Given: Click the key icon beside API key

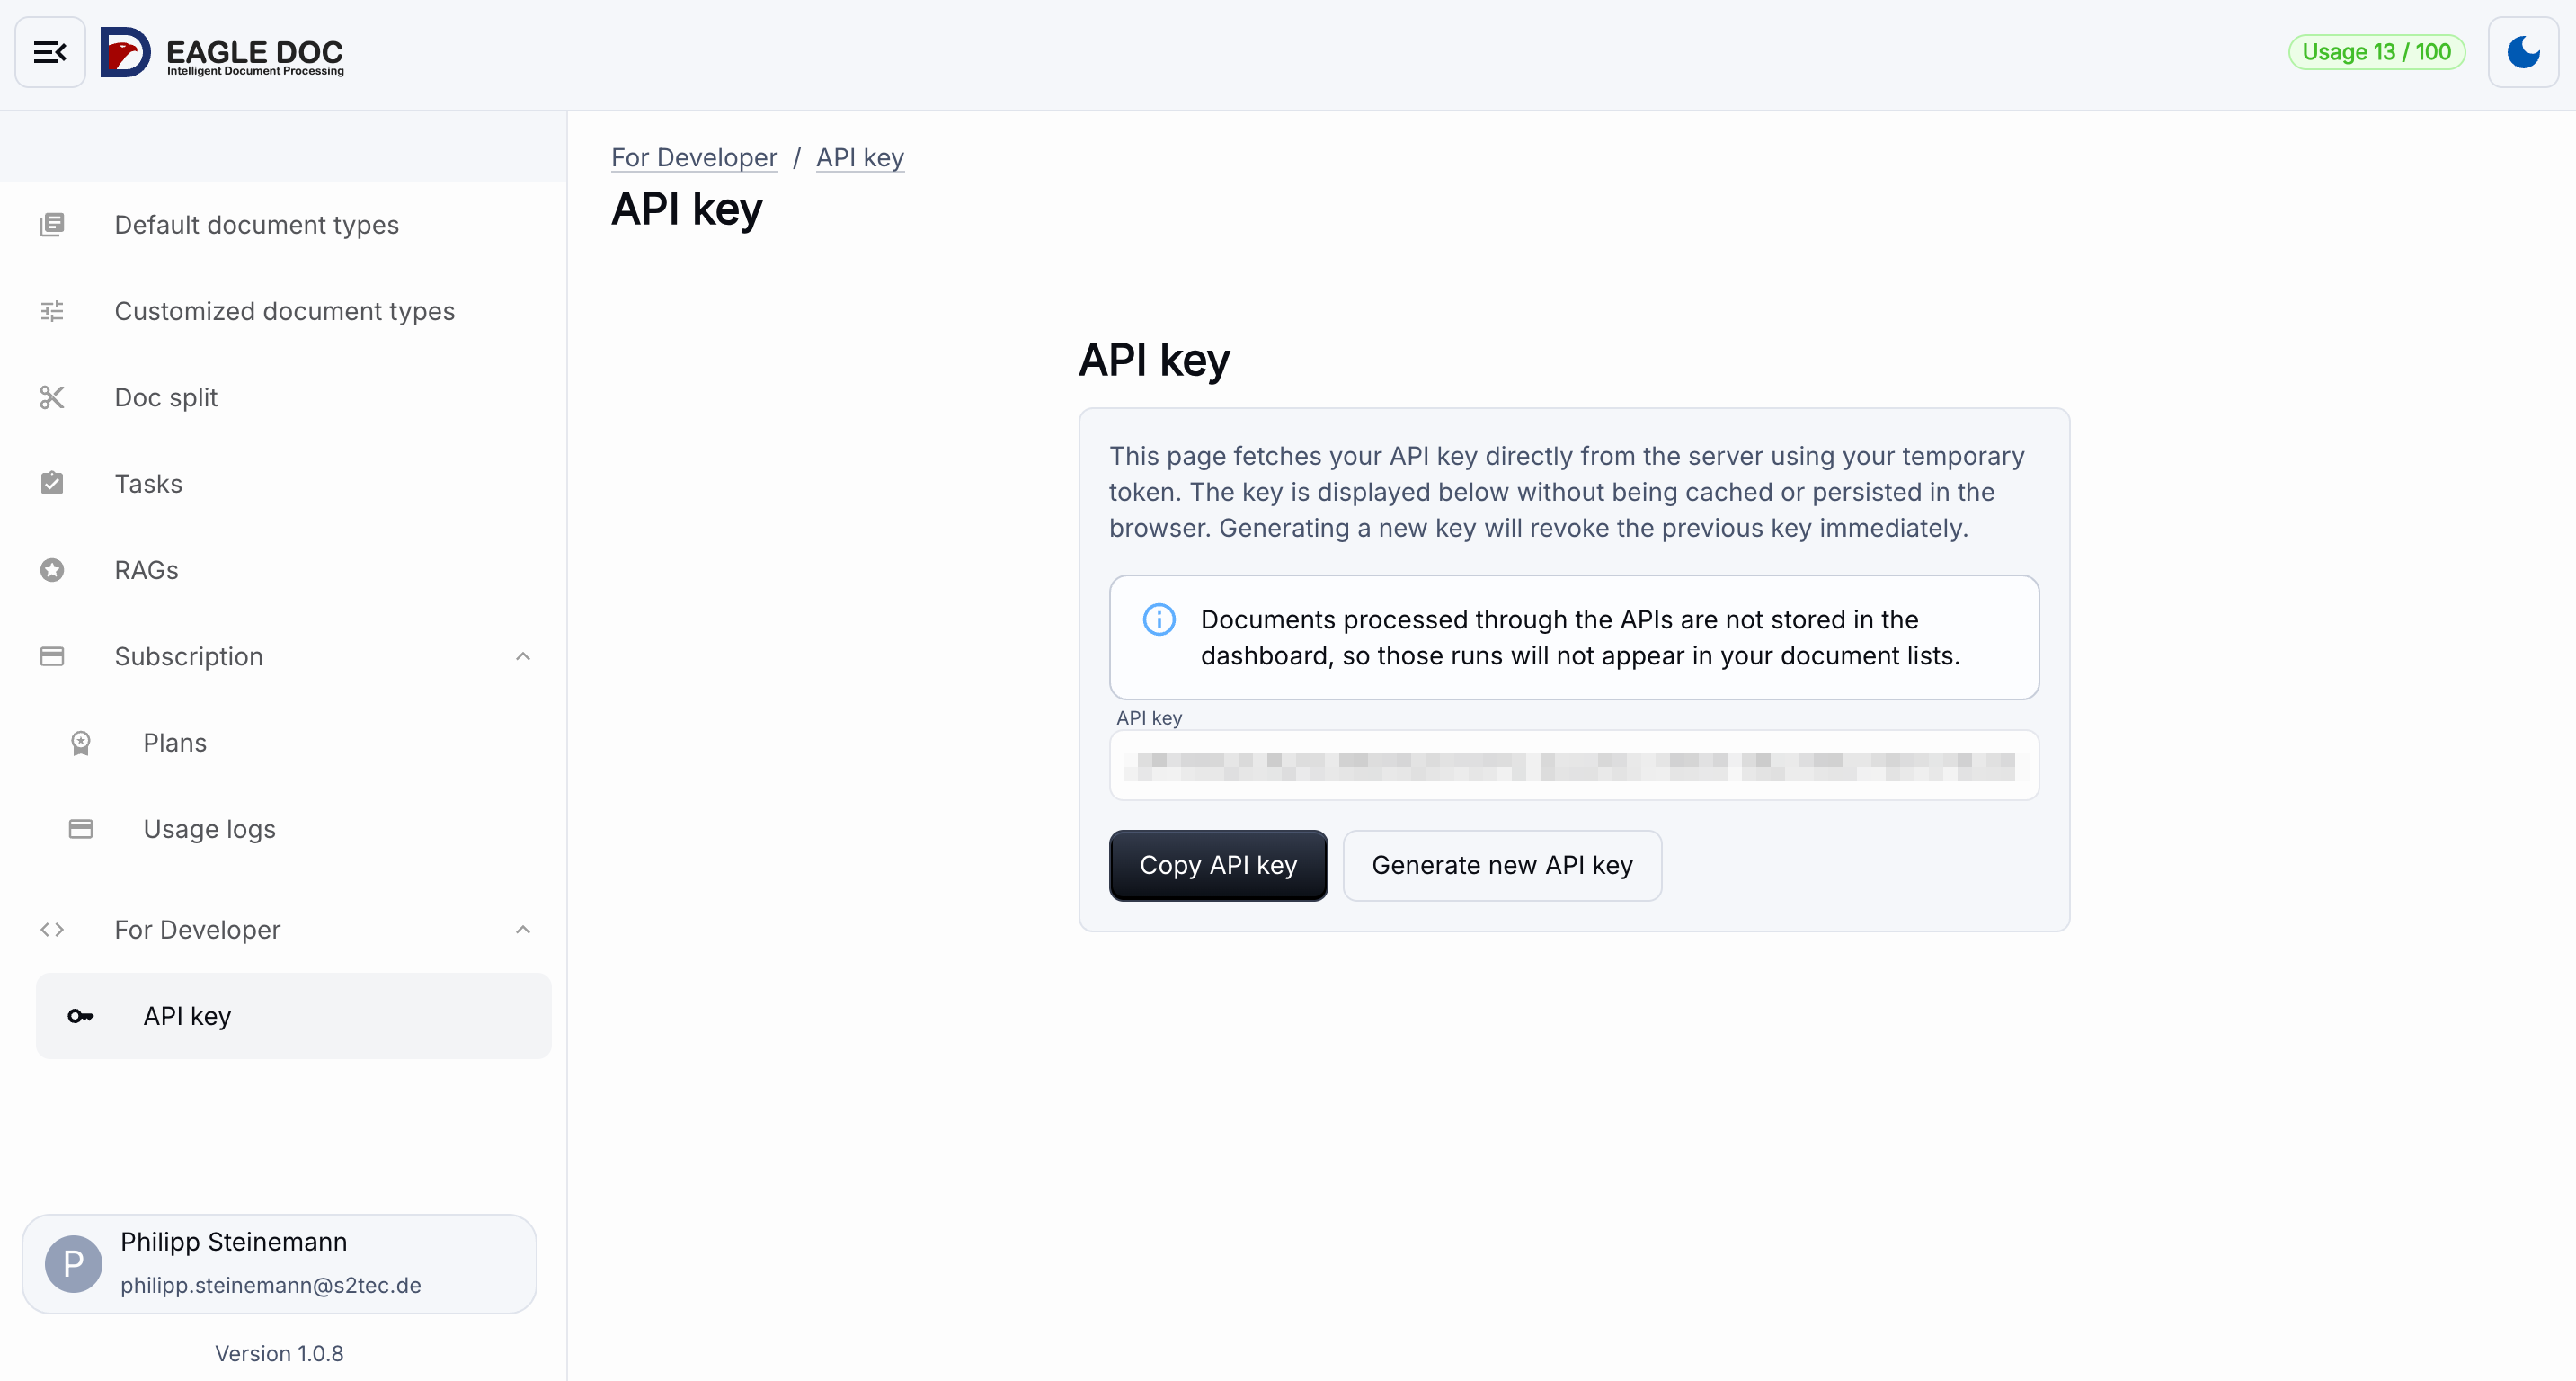Looking at the screenshot, I should coord(80,1015).
